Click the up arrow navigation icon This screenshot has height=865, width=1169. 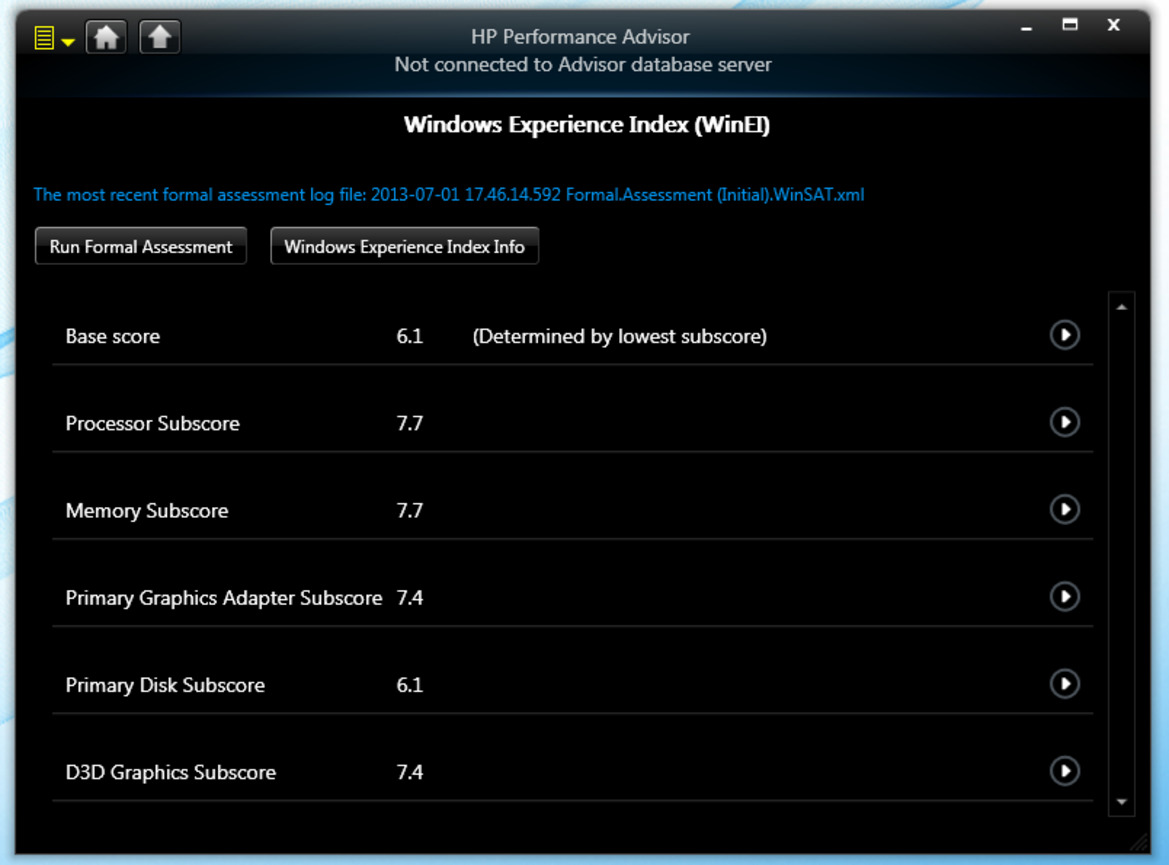click(x=160, y=37)
